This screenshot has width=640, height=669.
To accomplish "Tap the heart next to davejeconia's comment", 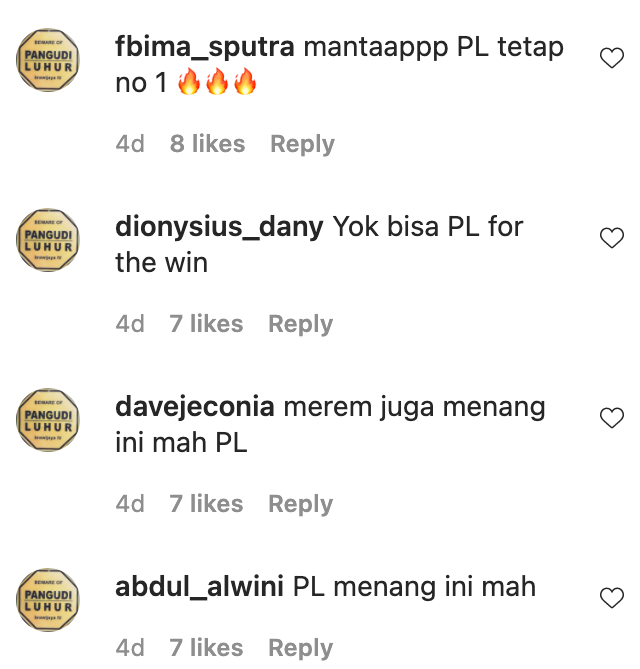I will click(x=612, y=417).
